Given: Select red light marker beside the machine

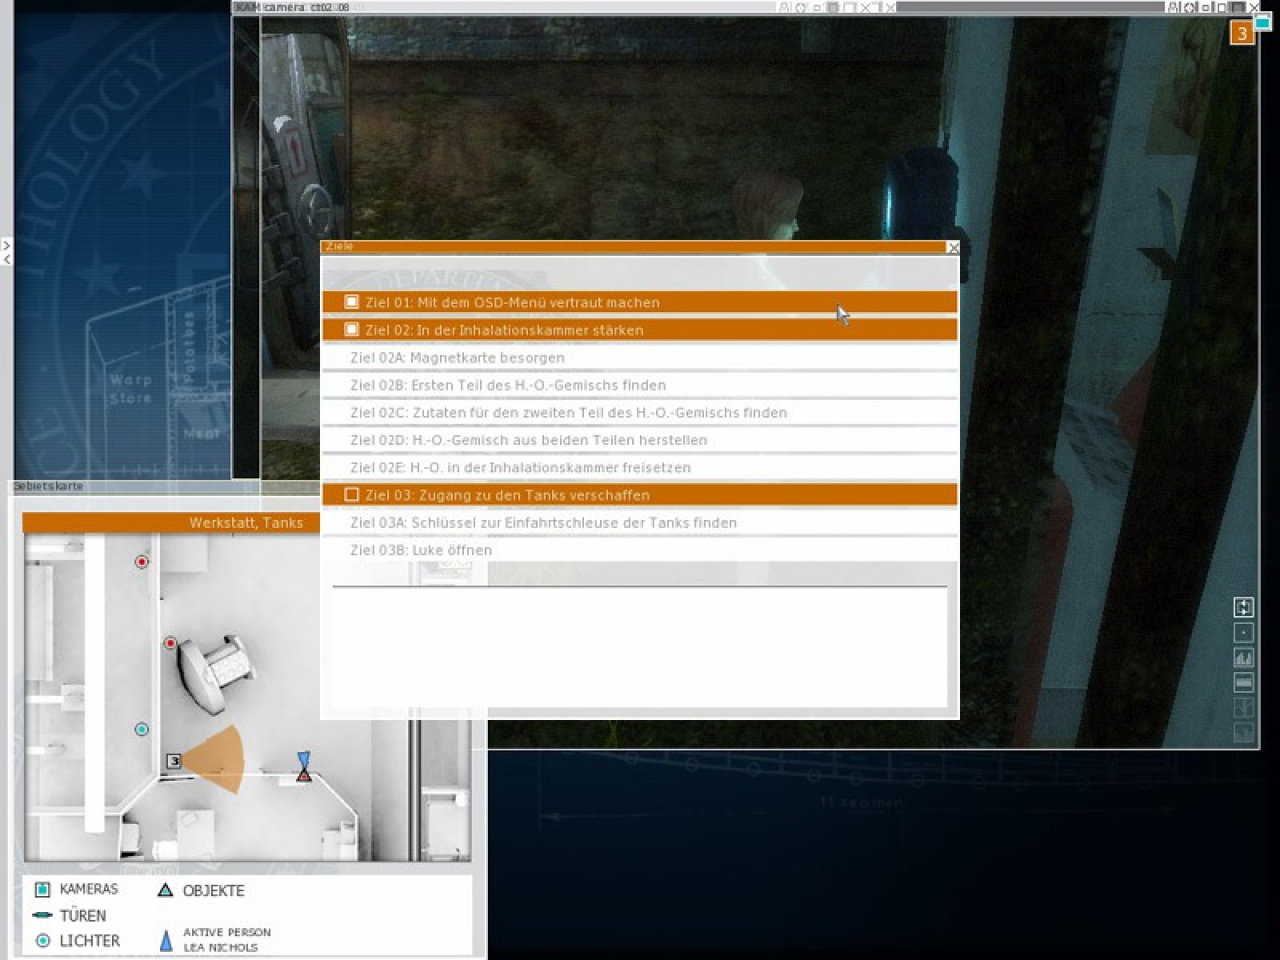Looking at the screenshot, I should (170, 643).
